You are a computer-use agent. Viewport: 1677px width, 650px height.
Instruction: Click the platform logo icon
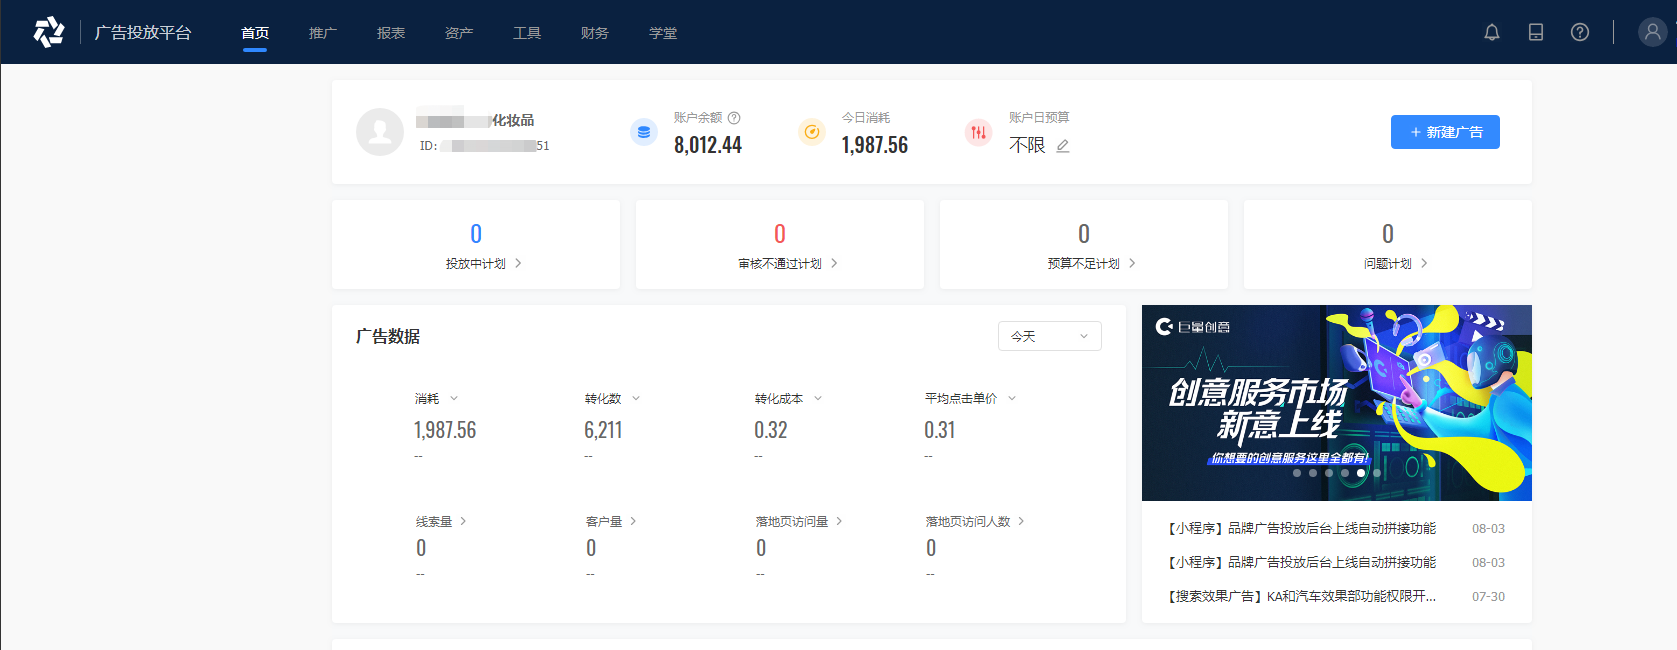point(49,32)
